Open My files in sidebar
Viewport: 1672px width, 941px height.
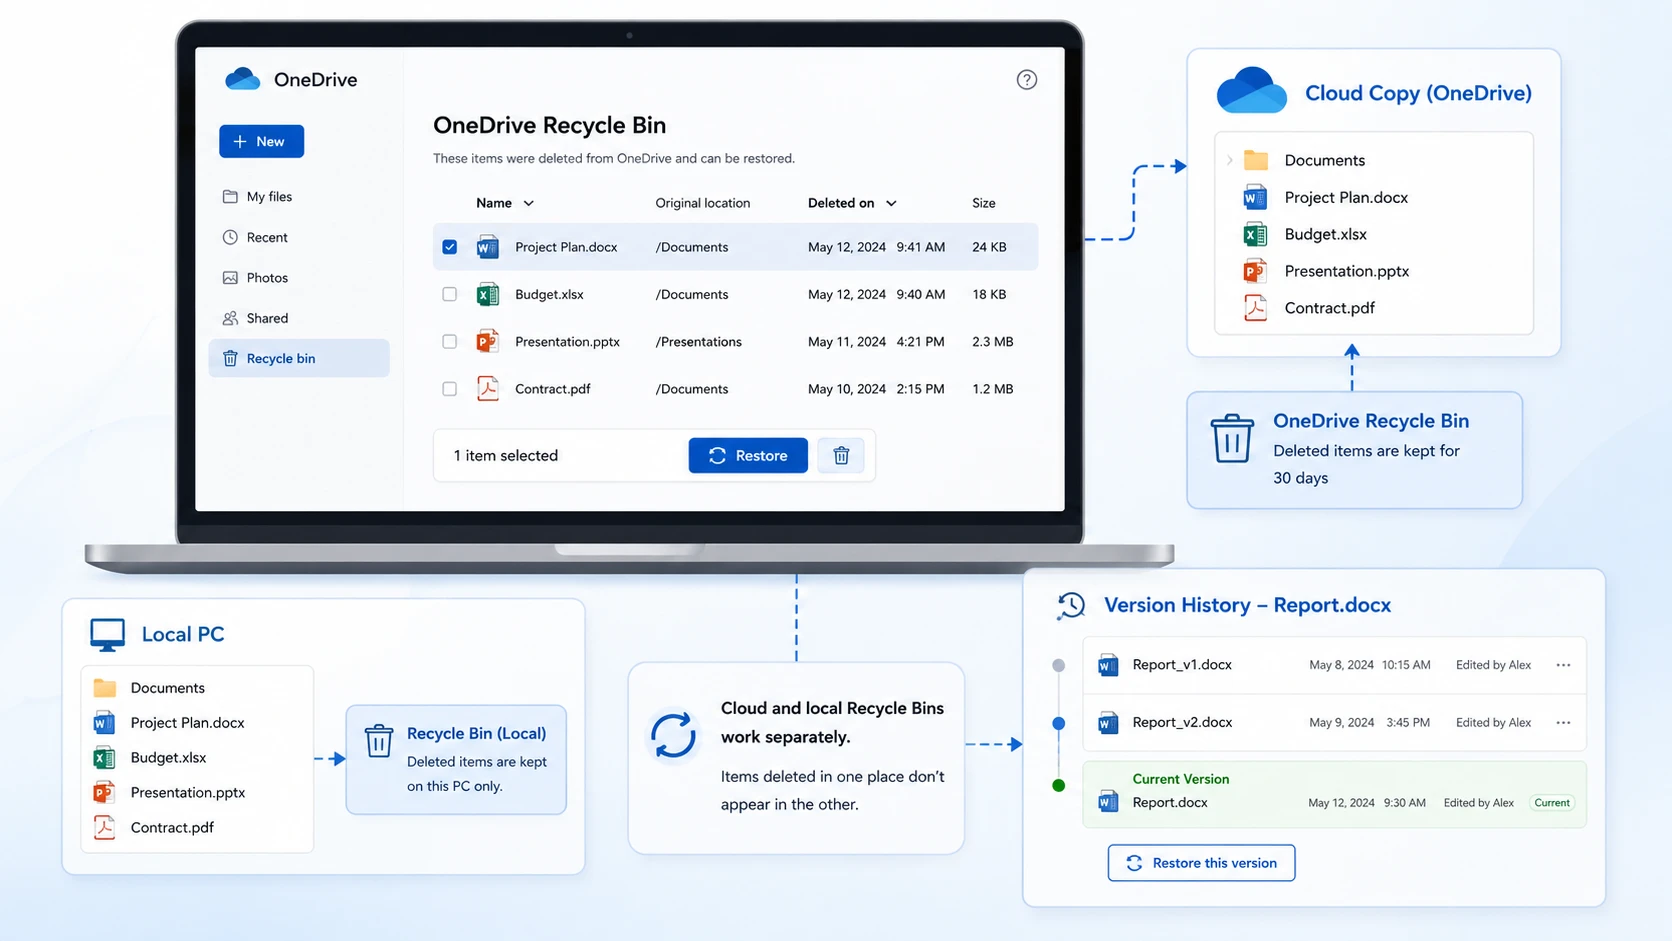coord(298,197)
